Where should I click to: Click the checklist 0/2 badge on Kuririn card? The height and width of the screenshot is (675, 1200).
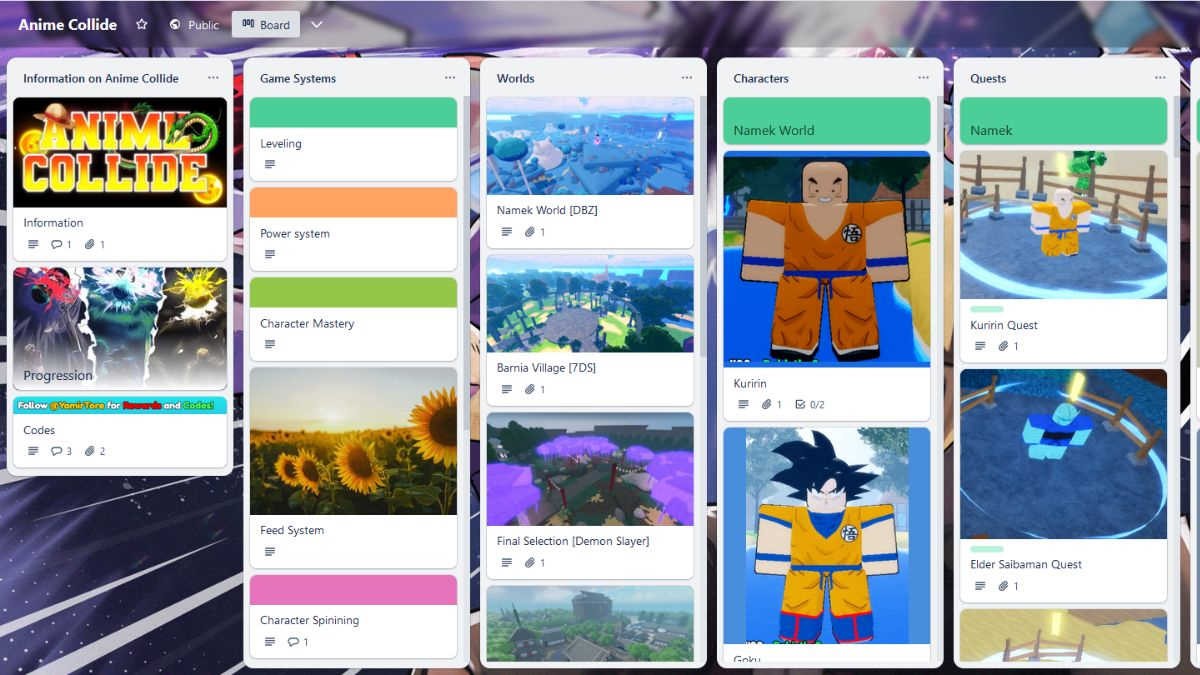click(x=809, y=404)
